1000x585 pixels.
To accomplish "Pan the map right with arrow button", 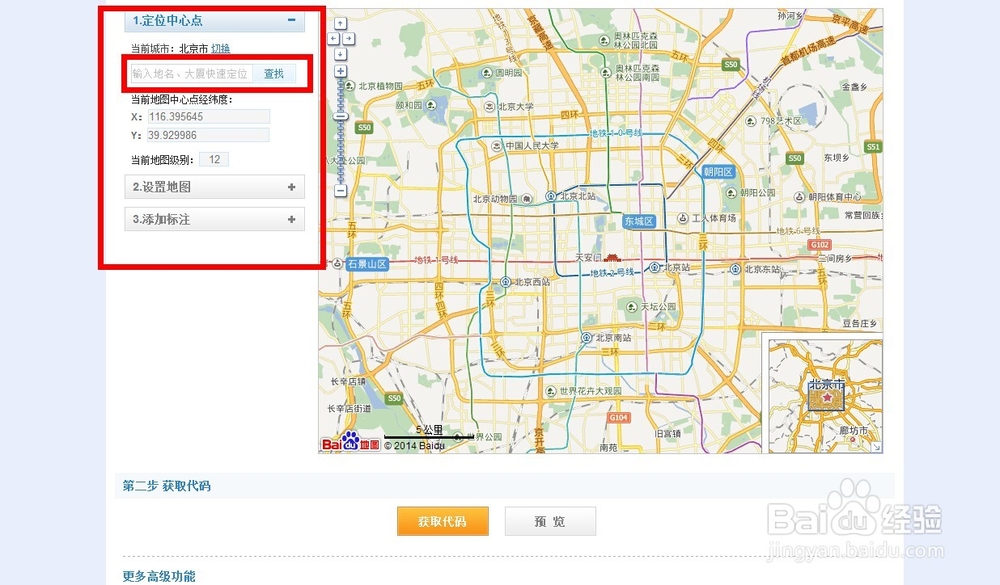I will coord(348,39).
